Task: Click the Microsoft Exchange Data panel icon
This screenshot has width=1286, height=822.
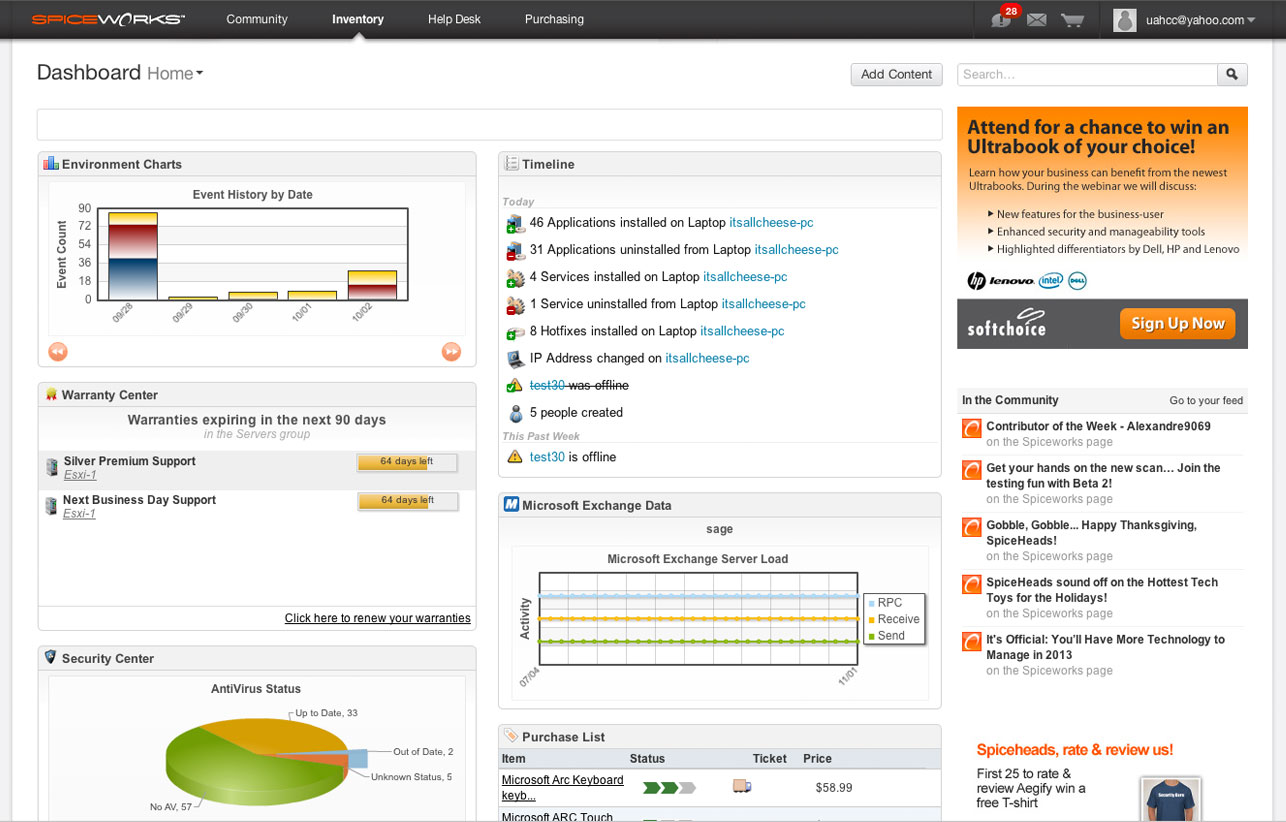Action: point(512,504)
